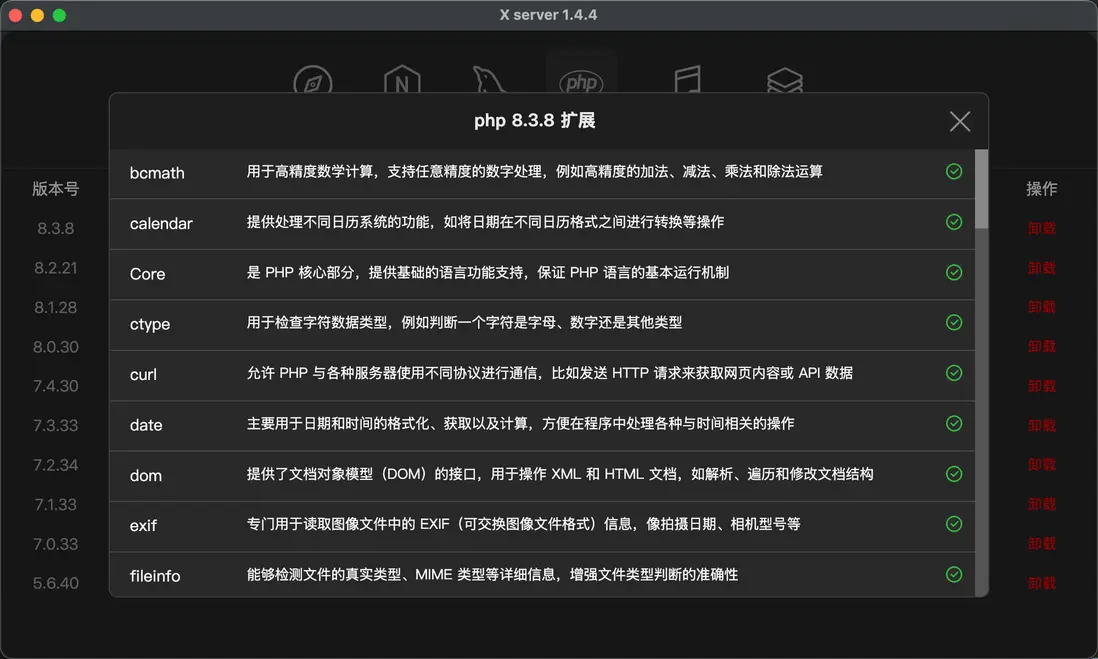Click uninstall (卸载) for version 8.0.30
This screenshot has height=659, width=1098.
(1041, 347)
